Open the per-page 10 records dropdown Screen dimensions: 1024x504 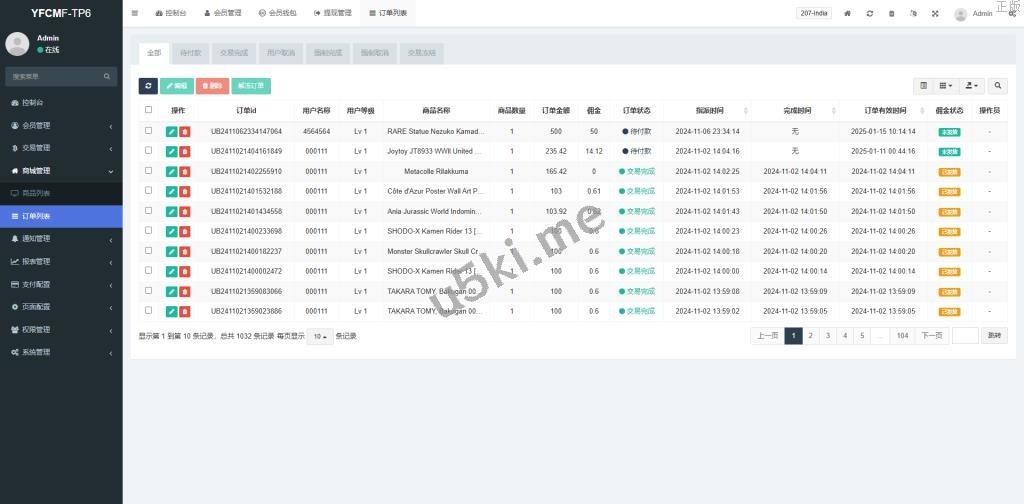[320, 336]
